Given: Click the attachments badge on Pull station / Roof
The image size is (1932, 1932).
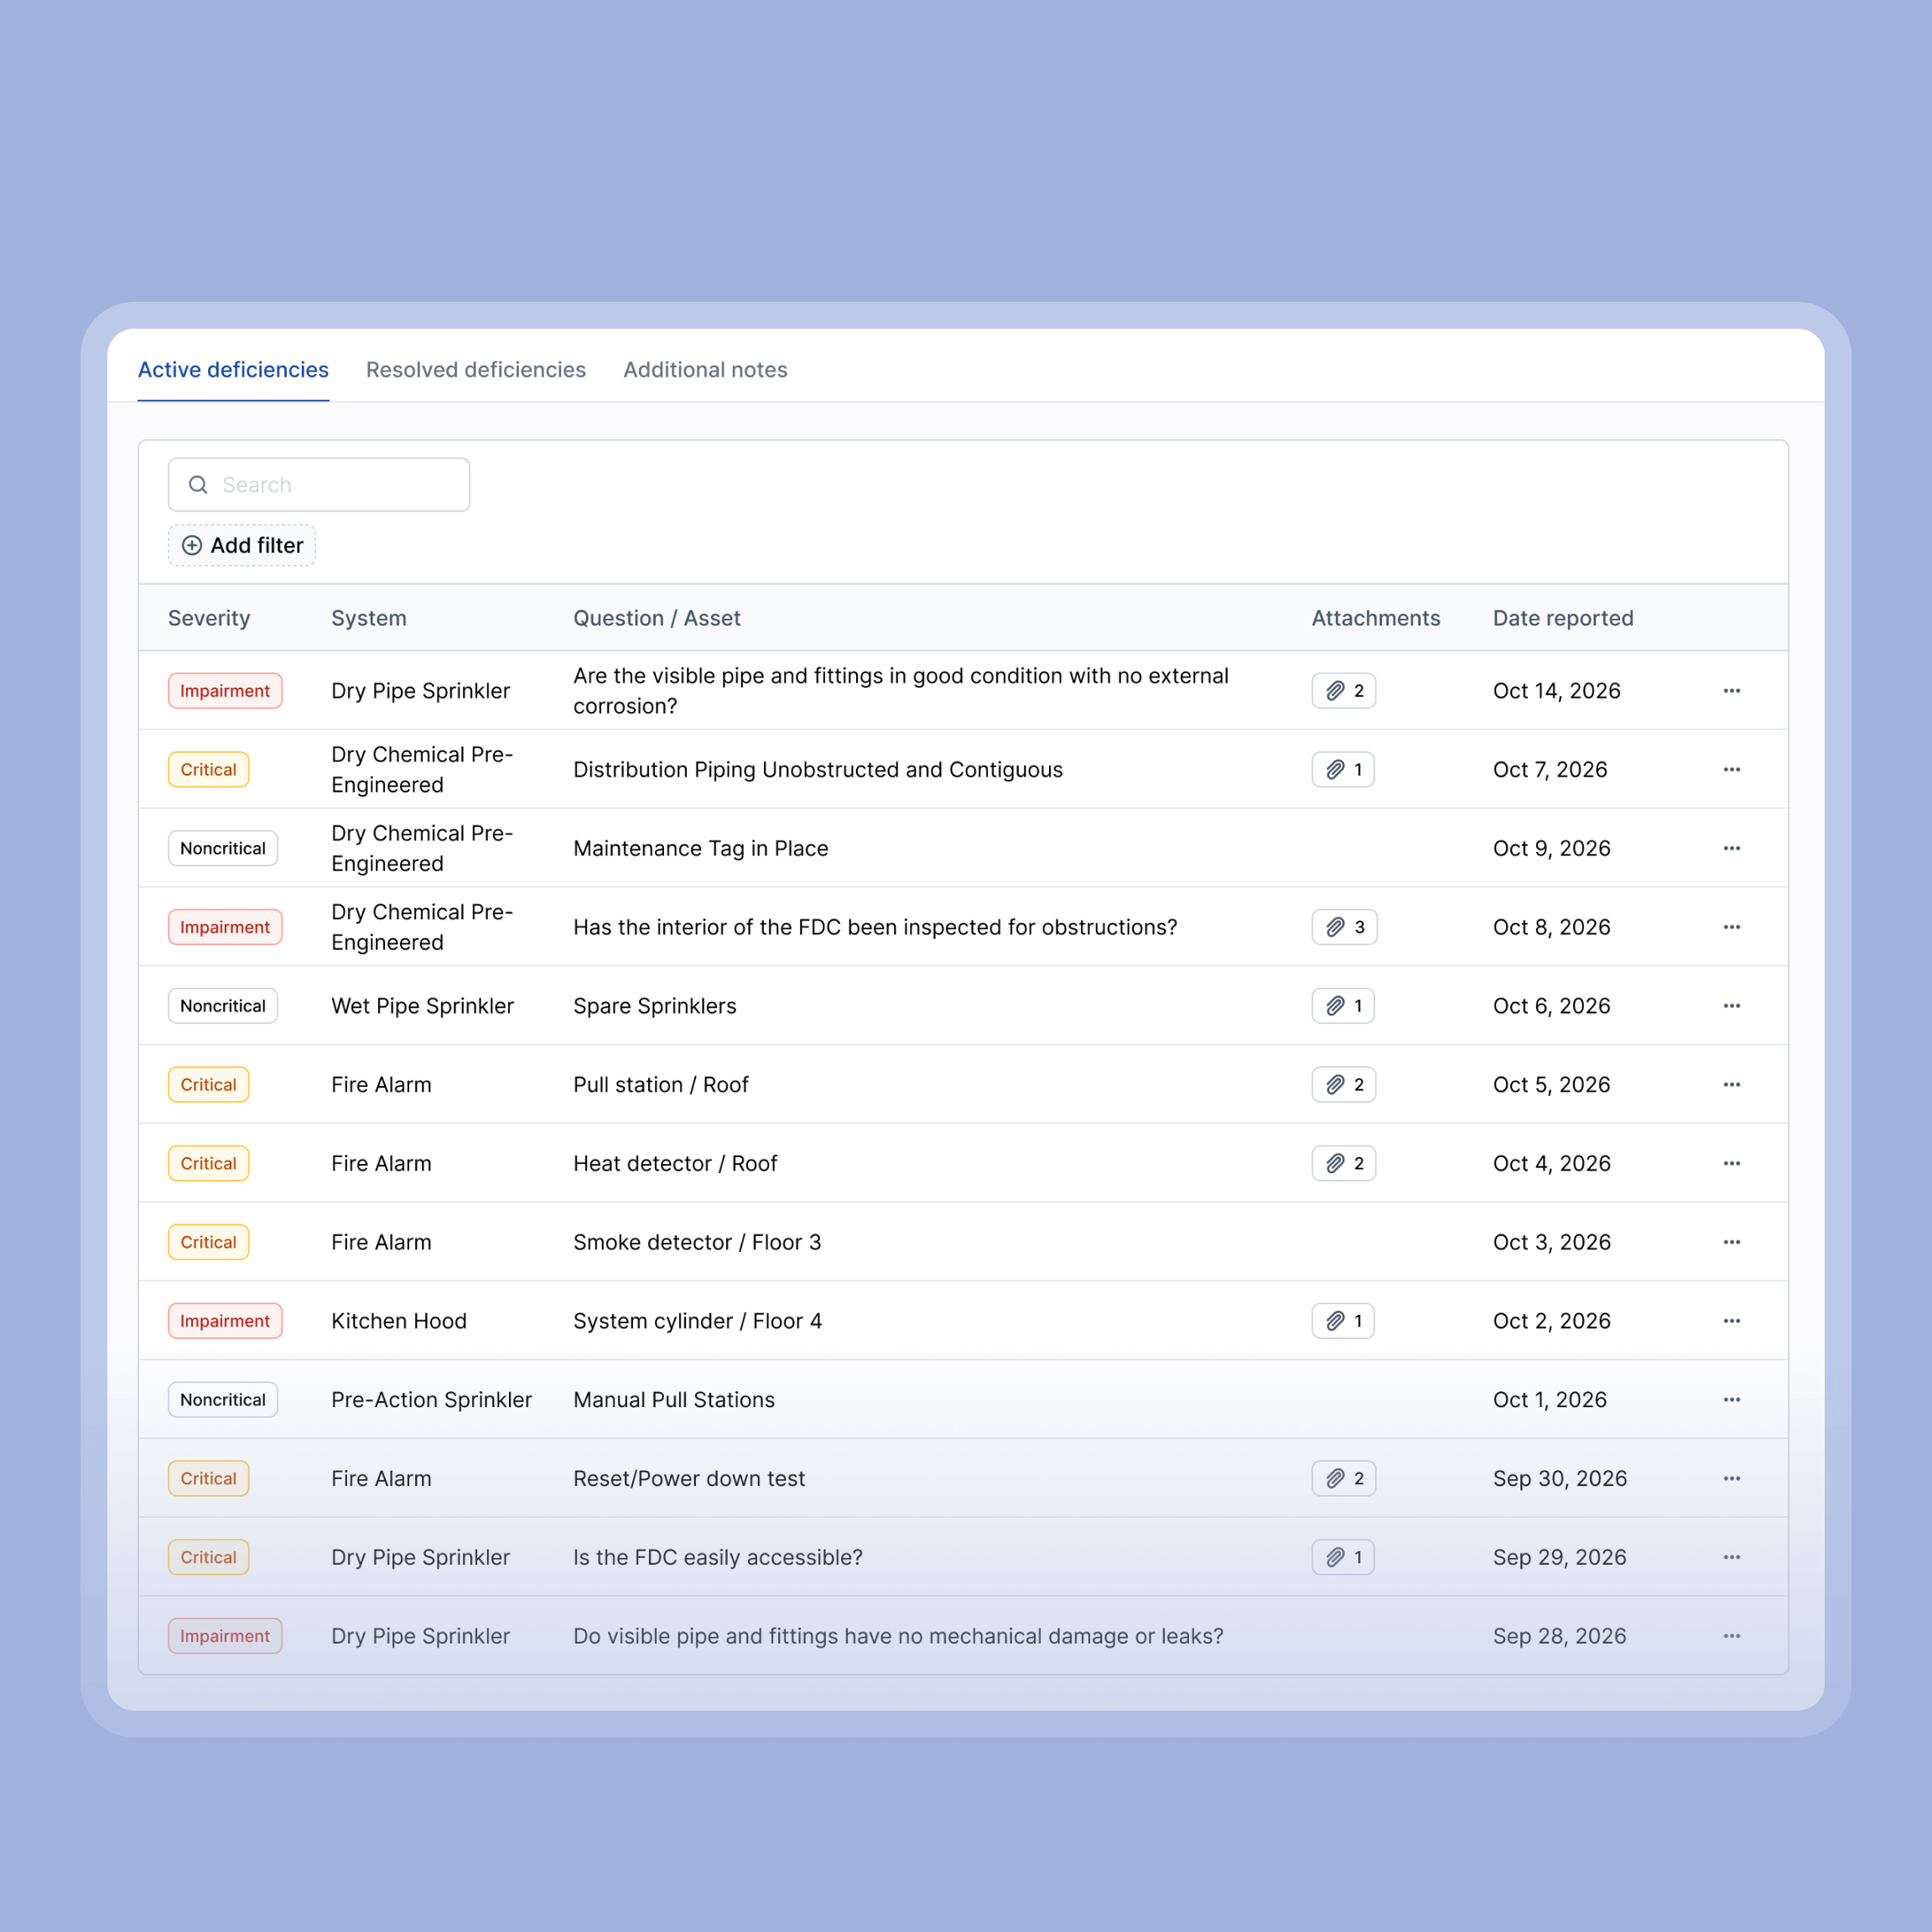Looking at the screenshot, I should click(x=1343, y=1085).
